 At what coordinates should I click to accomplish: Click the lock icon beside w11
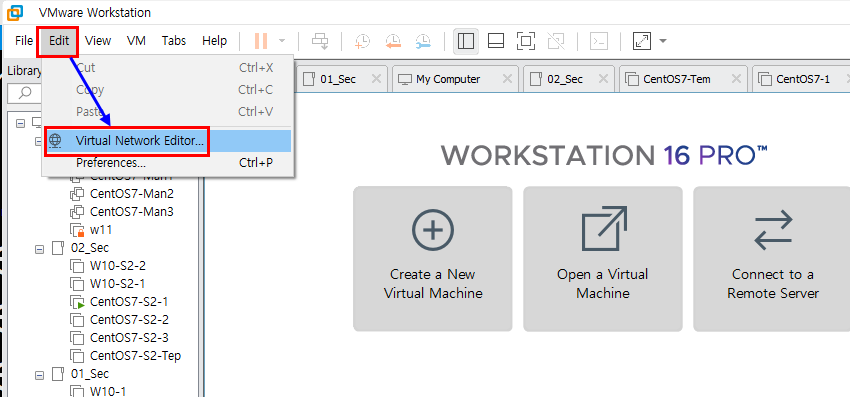coord(81,234)
